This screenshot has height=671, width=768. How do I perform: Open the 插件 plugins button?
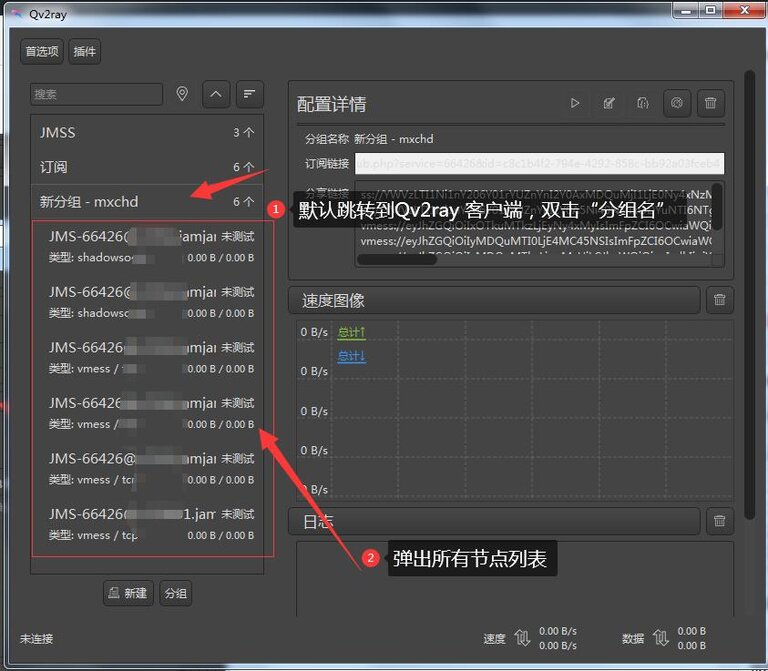[x=85, y=51]
